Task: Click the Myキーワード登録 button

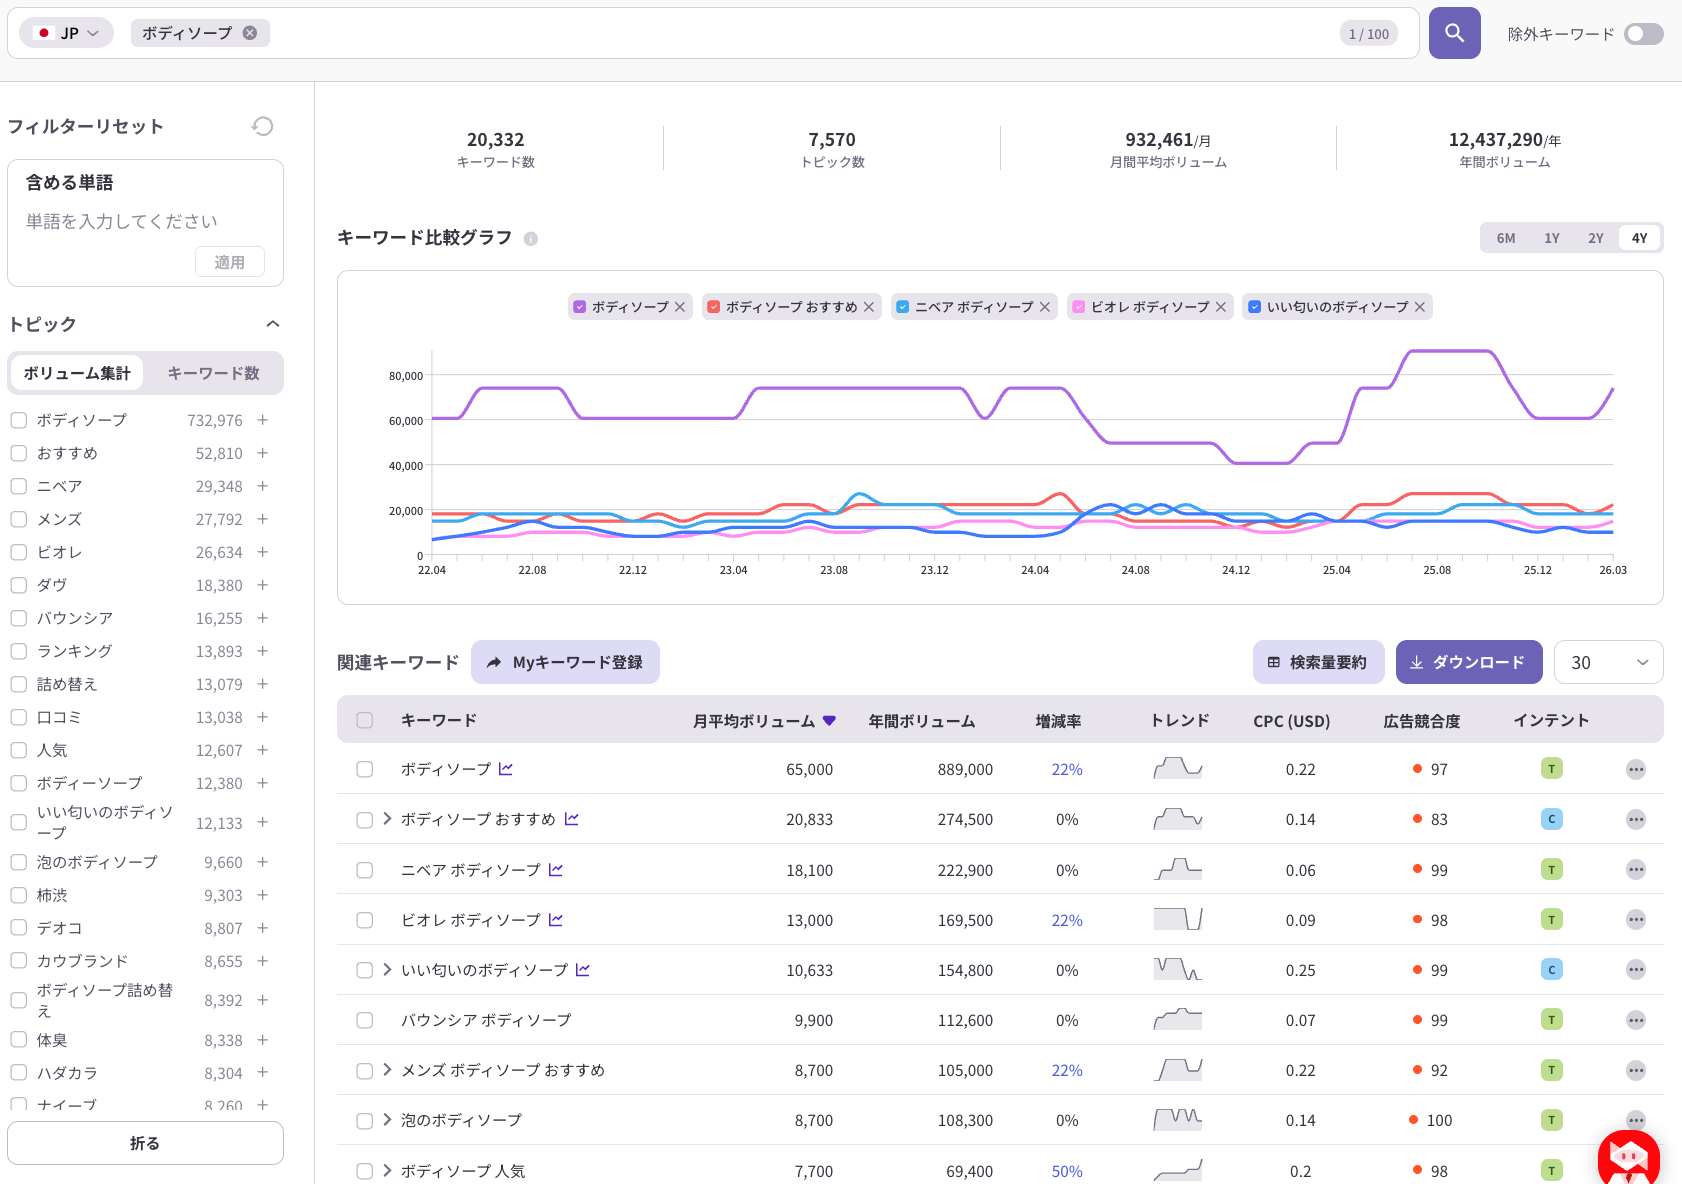Action: (565, 662)
